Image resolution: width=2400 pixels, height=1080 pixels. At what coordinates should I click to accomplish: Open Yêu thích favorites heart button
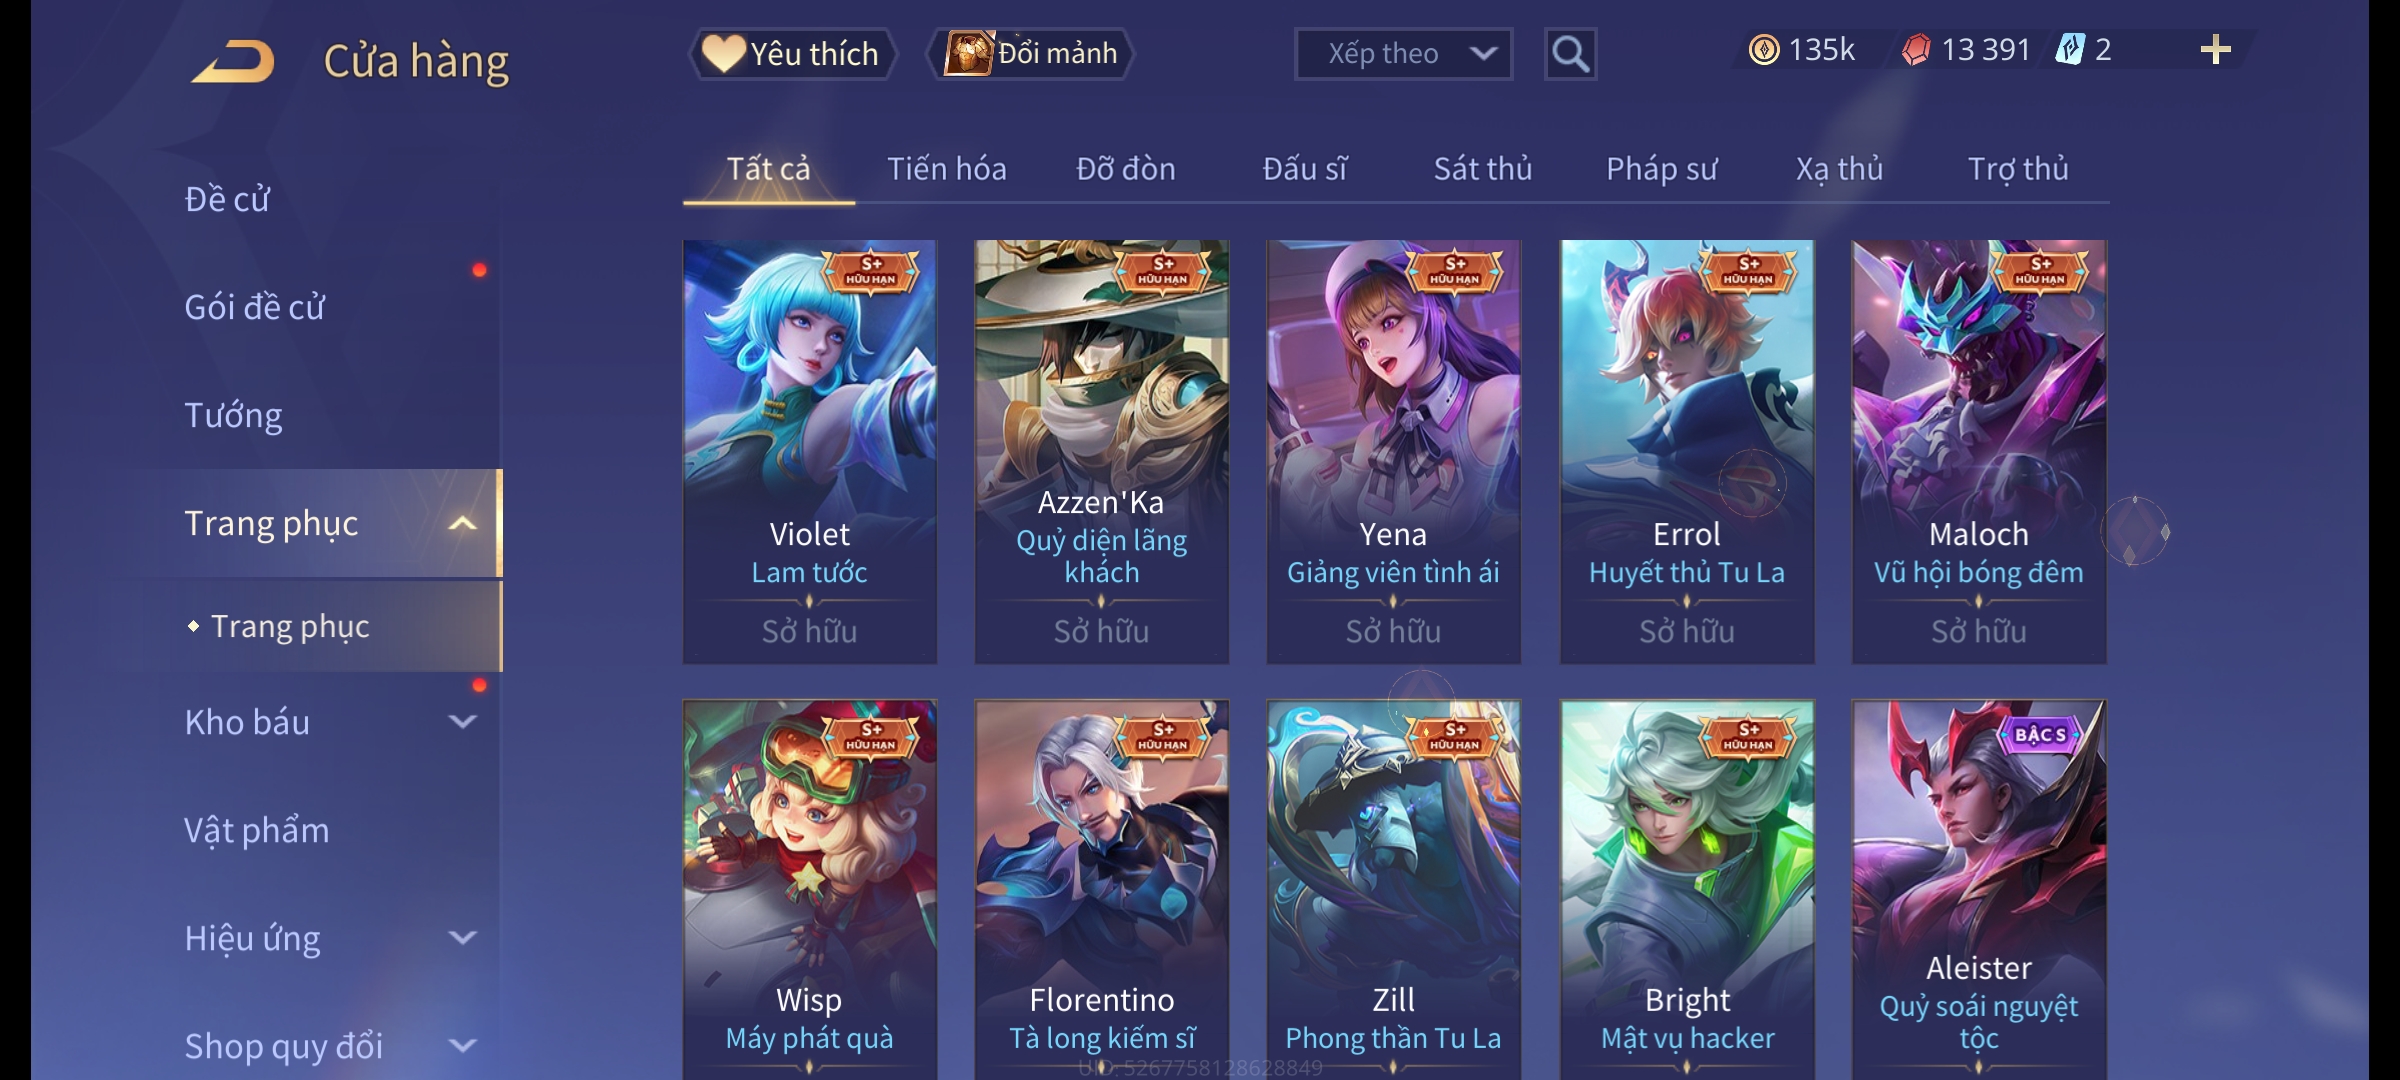click(x=792, y=54)
